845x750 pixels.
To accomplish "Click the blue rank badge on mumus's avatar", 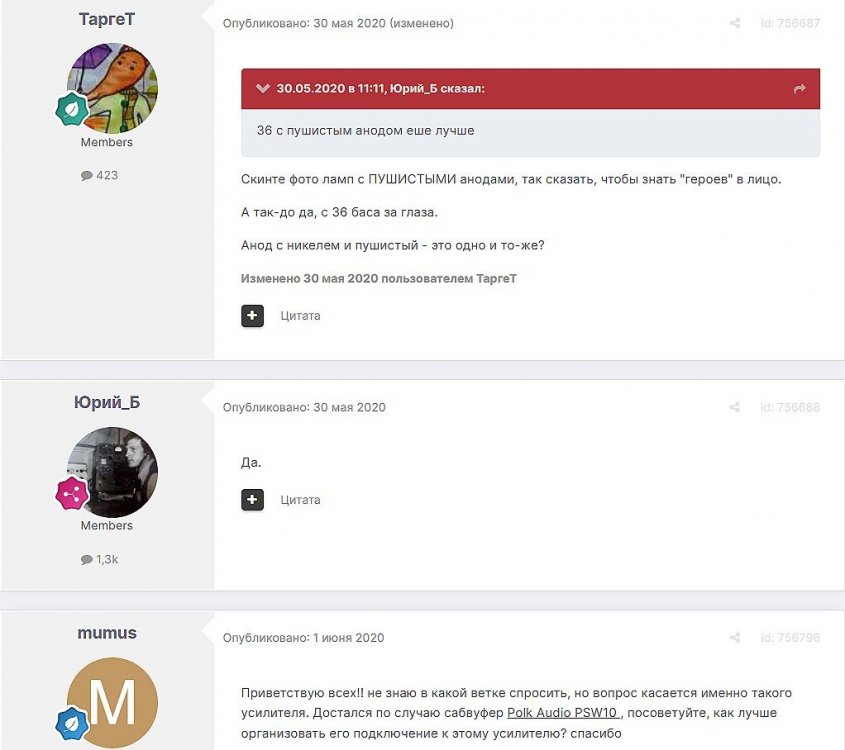I will pyautogui.click(x=72, y=723).
